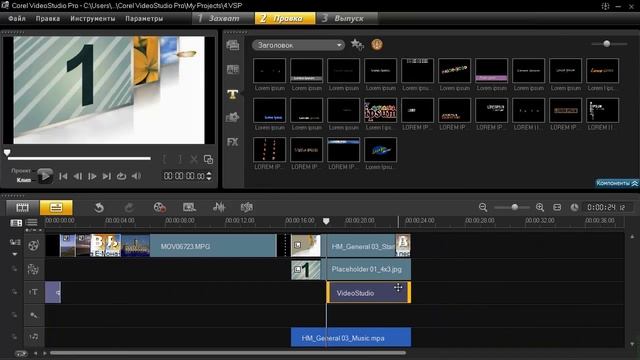
Task: Open the Transitions library panel
Action: (233, 70)
